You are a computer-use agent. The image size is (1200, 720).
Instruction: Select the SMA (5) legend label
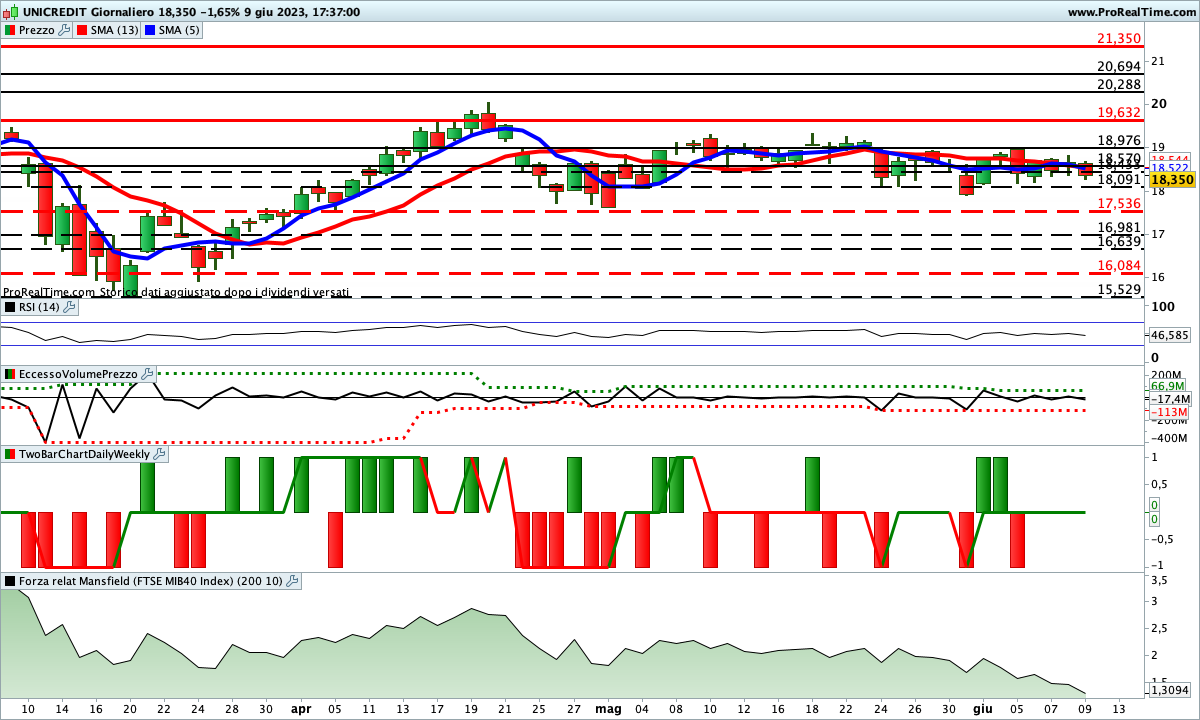click(179, 30)
